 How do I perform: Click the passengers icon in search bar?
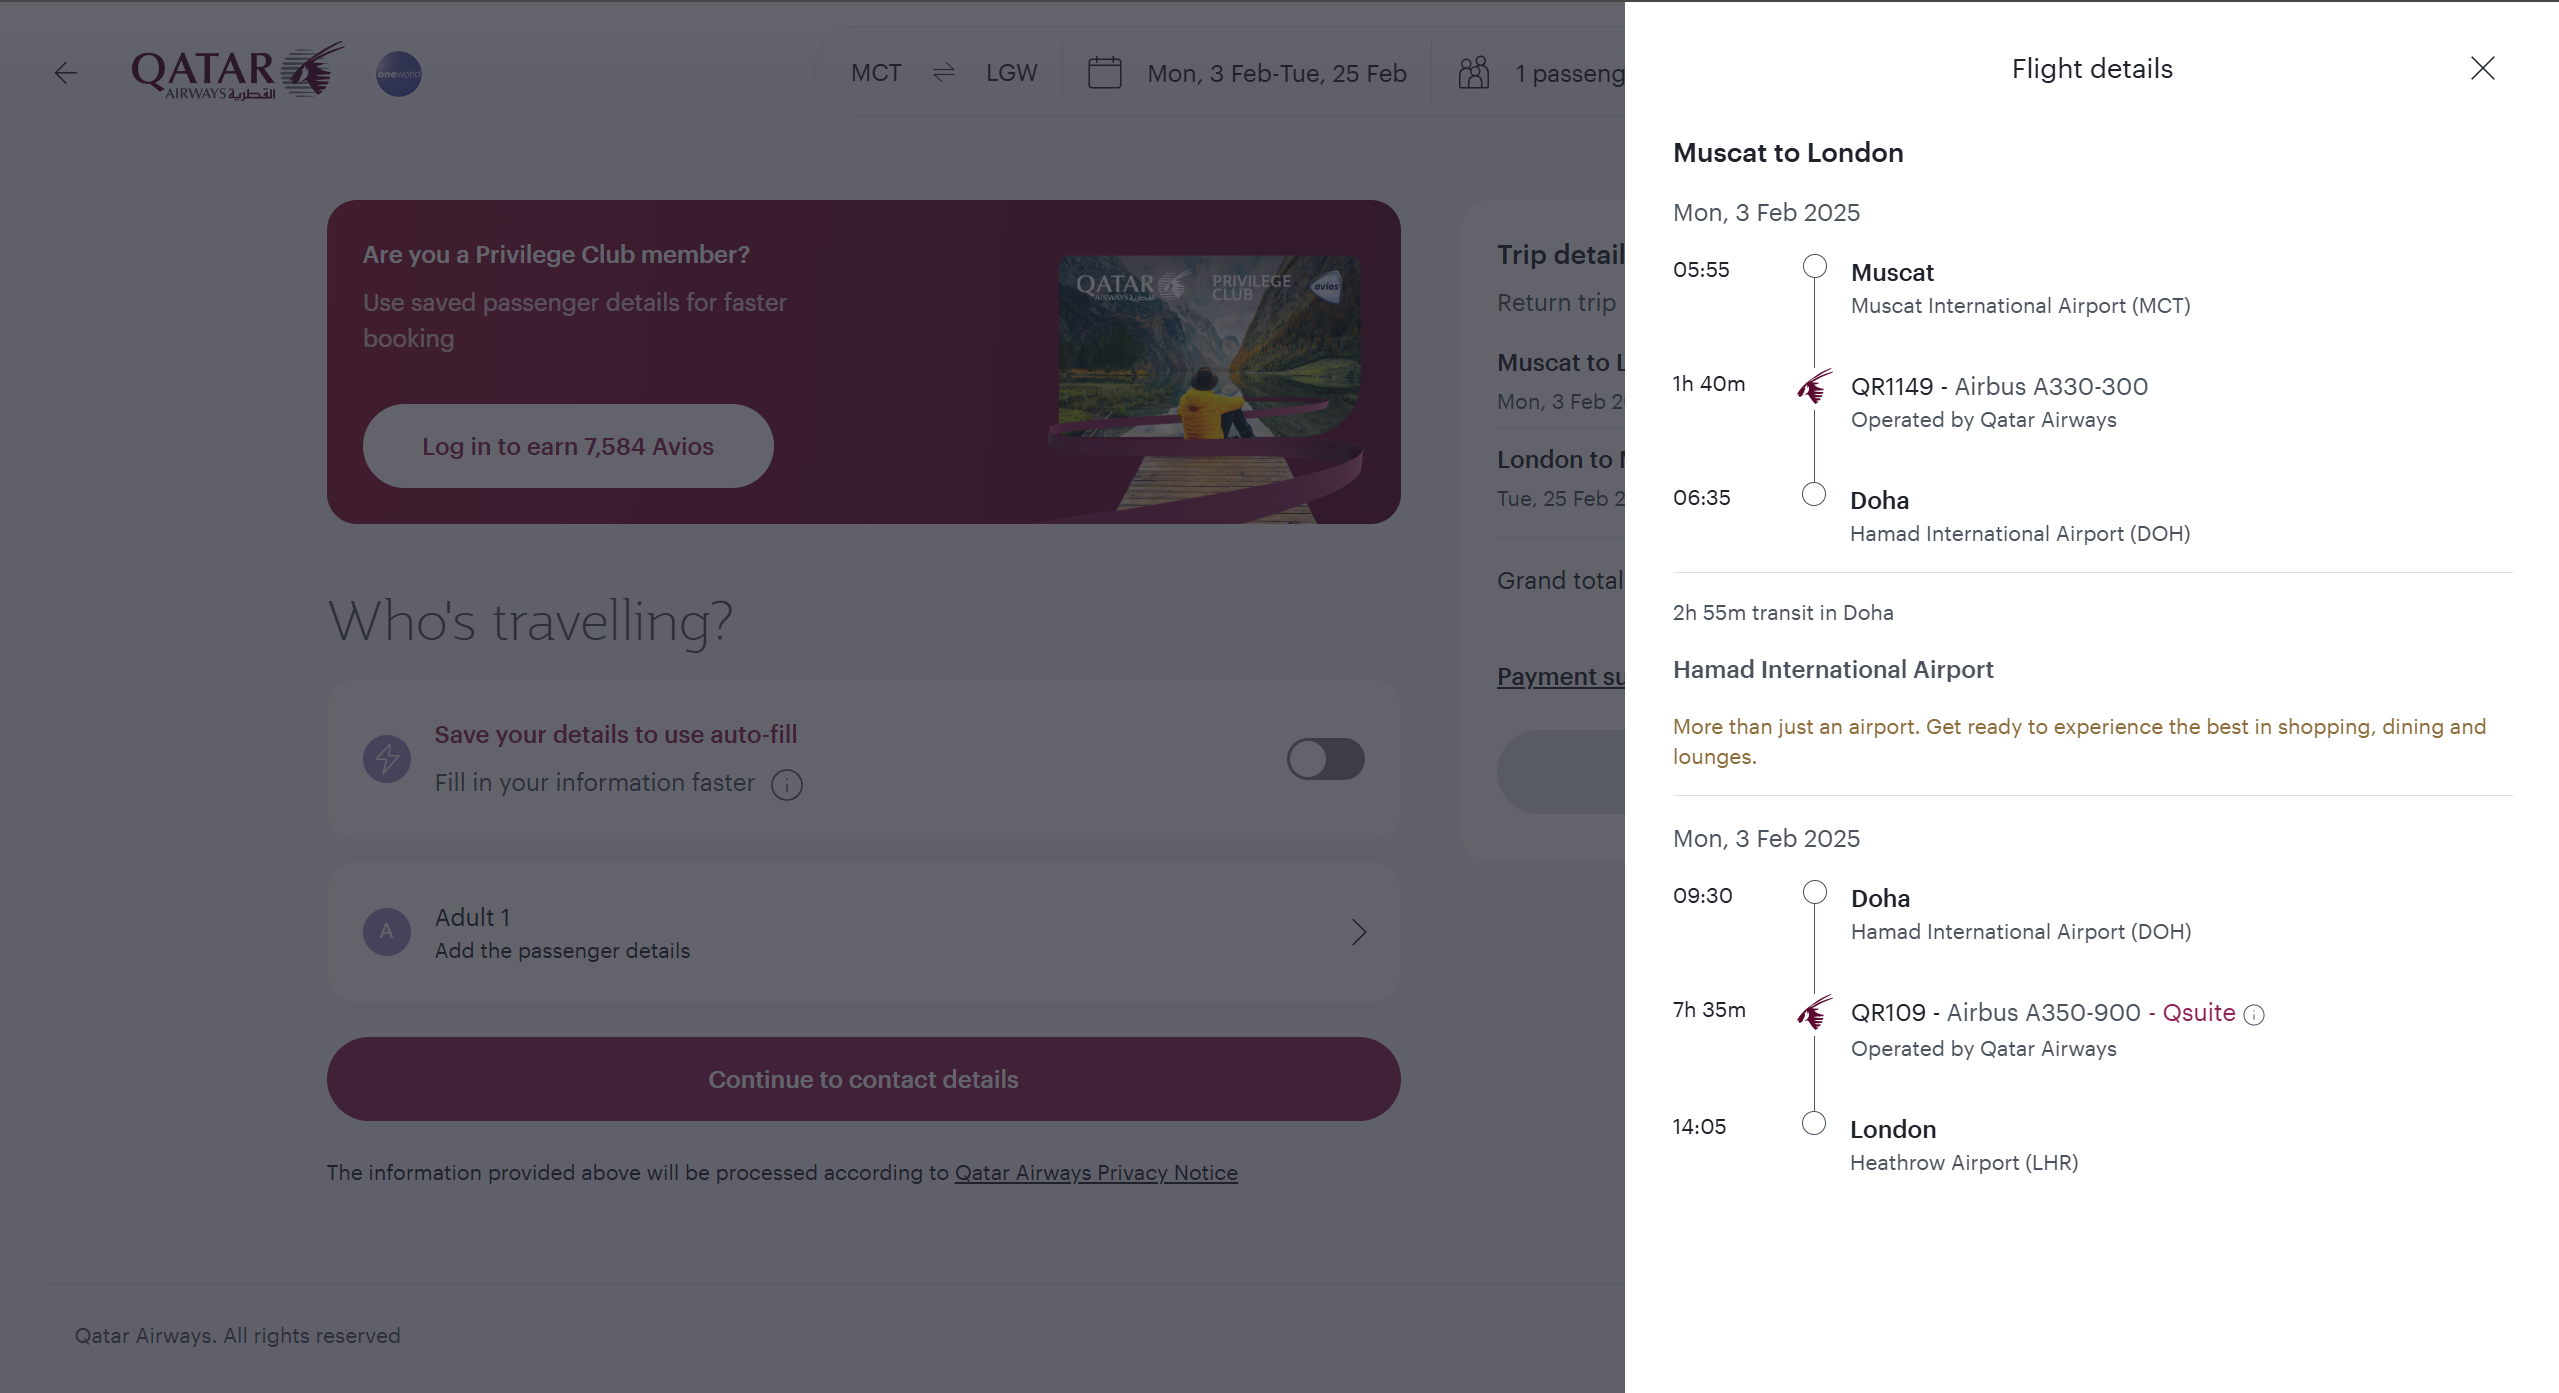pos(1473,73)
